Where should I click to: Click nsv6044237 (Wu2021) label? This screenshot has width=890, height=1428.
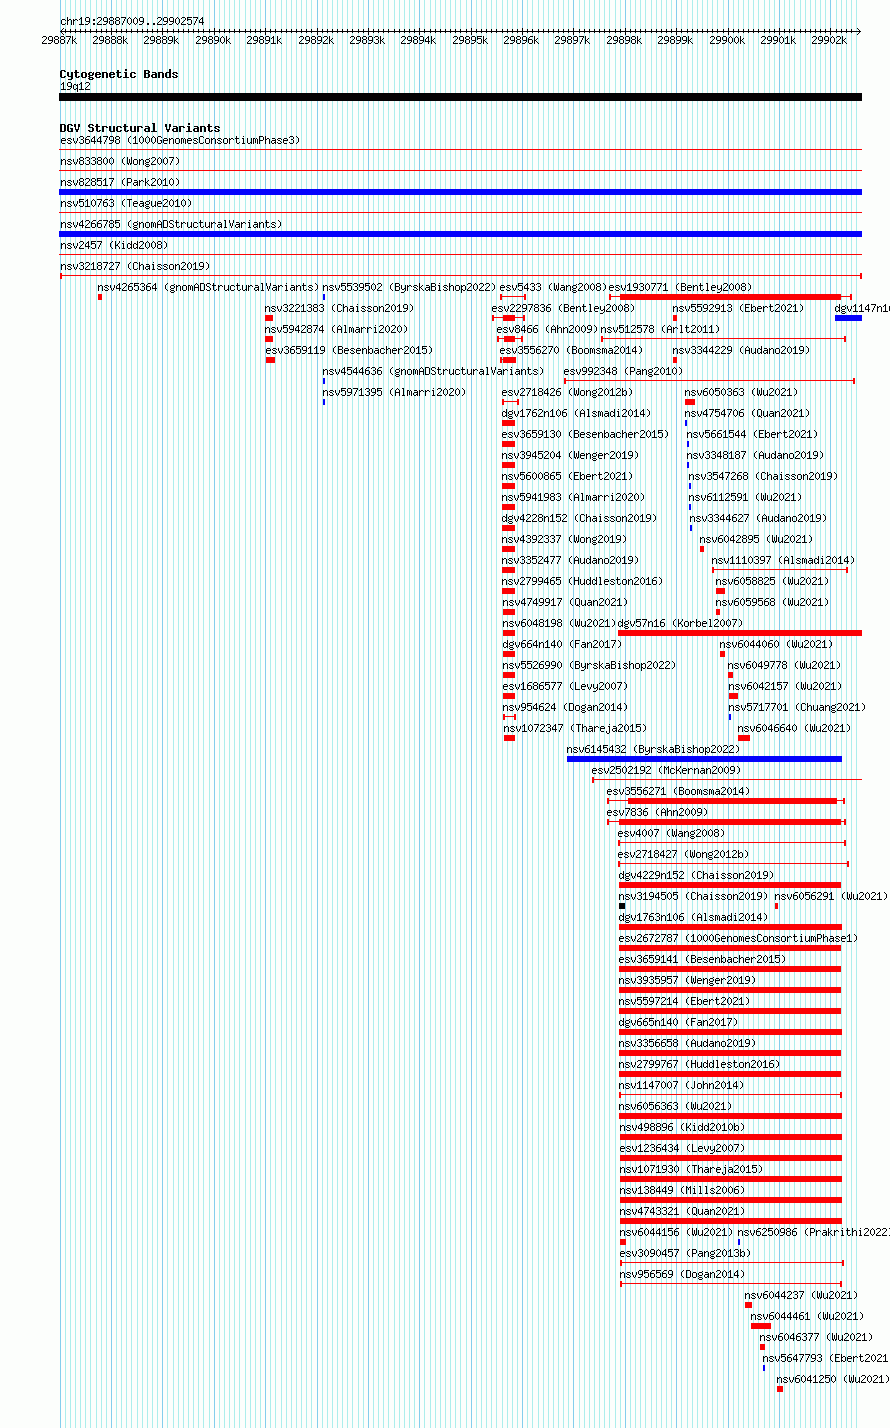802,1295
